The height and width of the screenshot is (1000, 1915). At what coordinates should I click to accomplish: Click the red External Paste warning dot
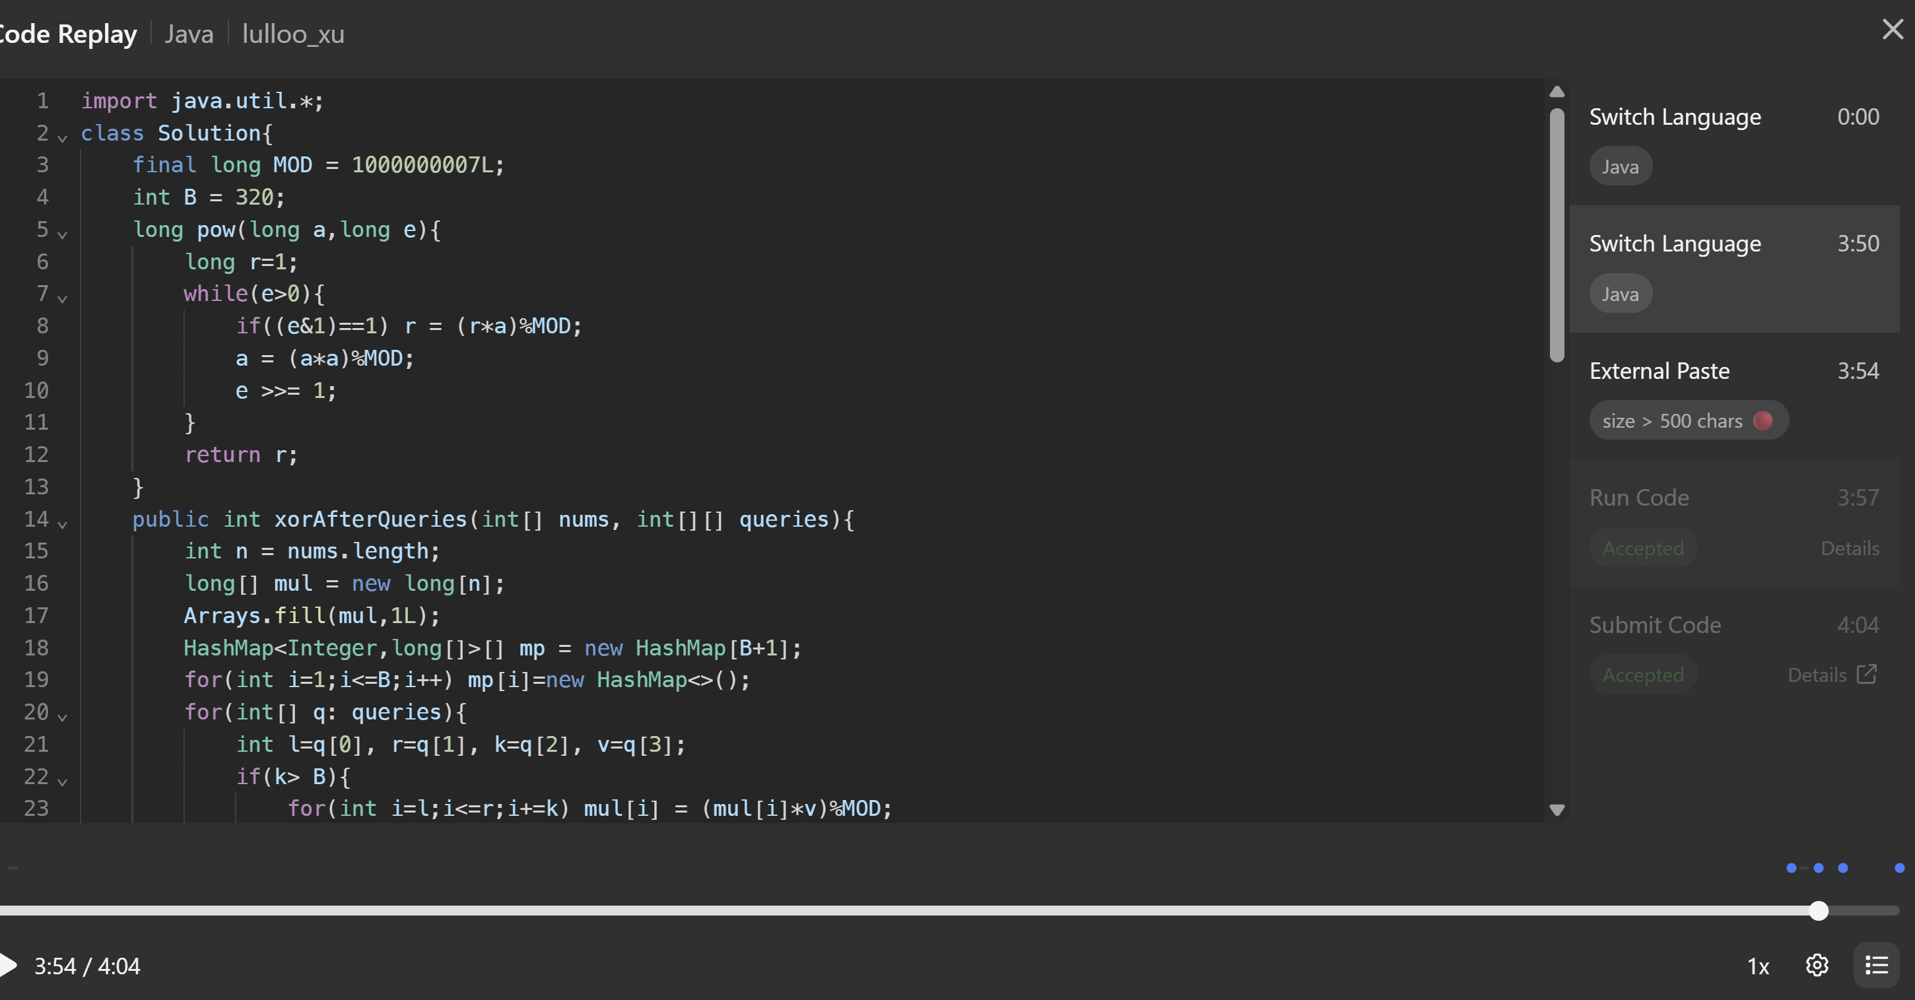[x=1763, y=421]
